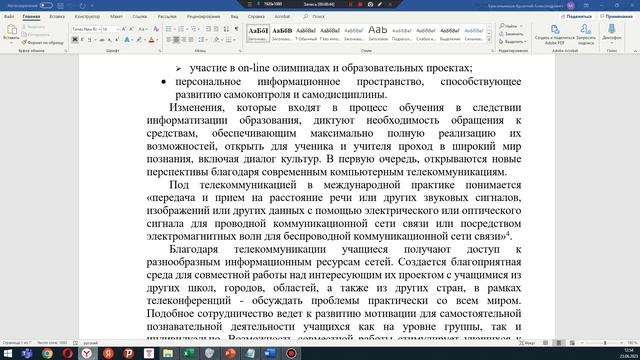Decrease font size with A-down icon
This screenshot has width=640, height=360.
(131, 29)
